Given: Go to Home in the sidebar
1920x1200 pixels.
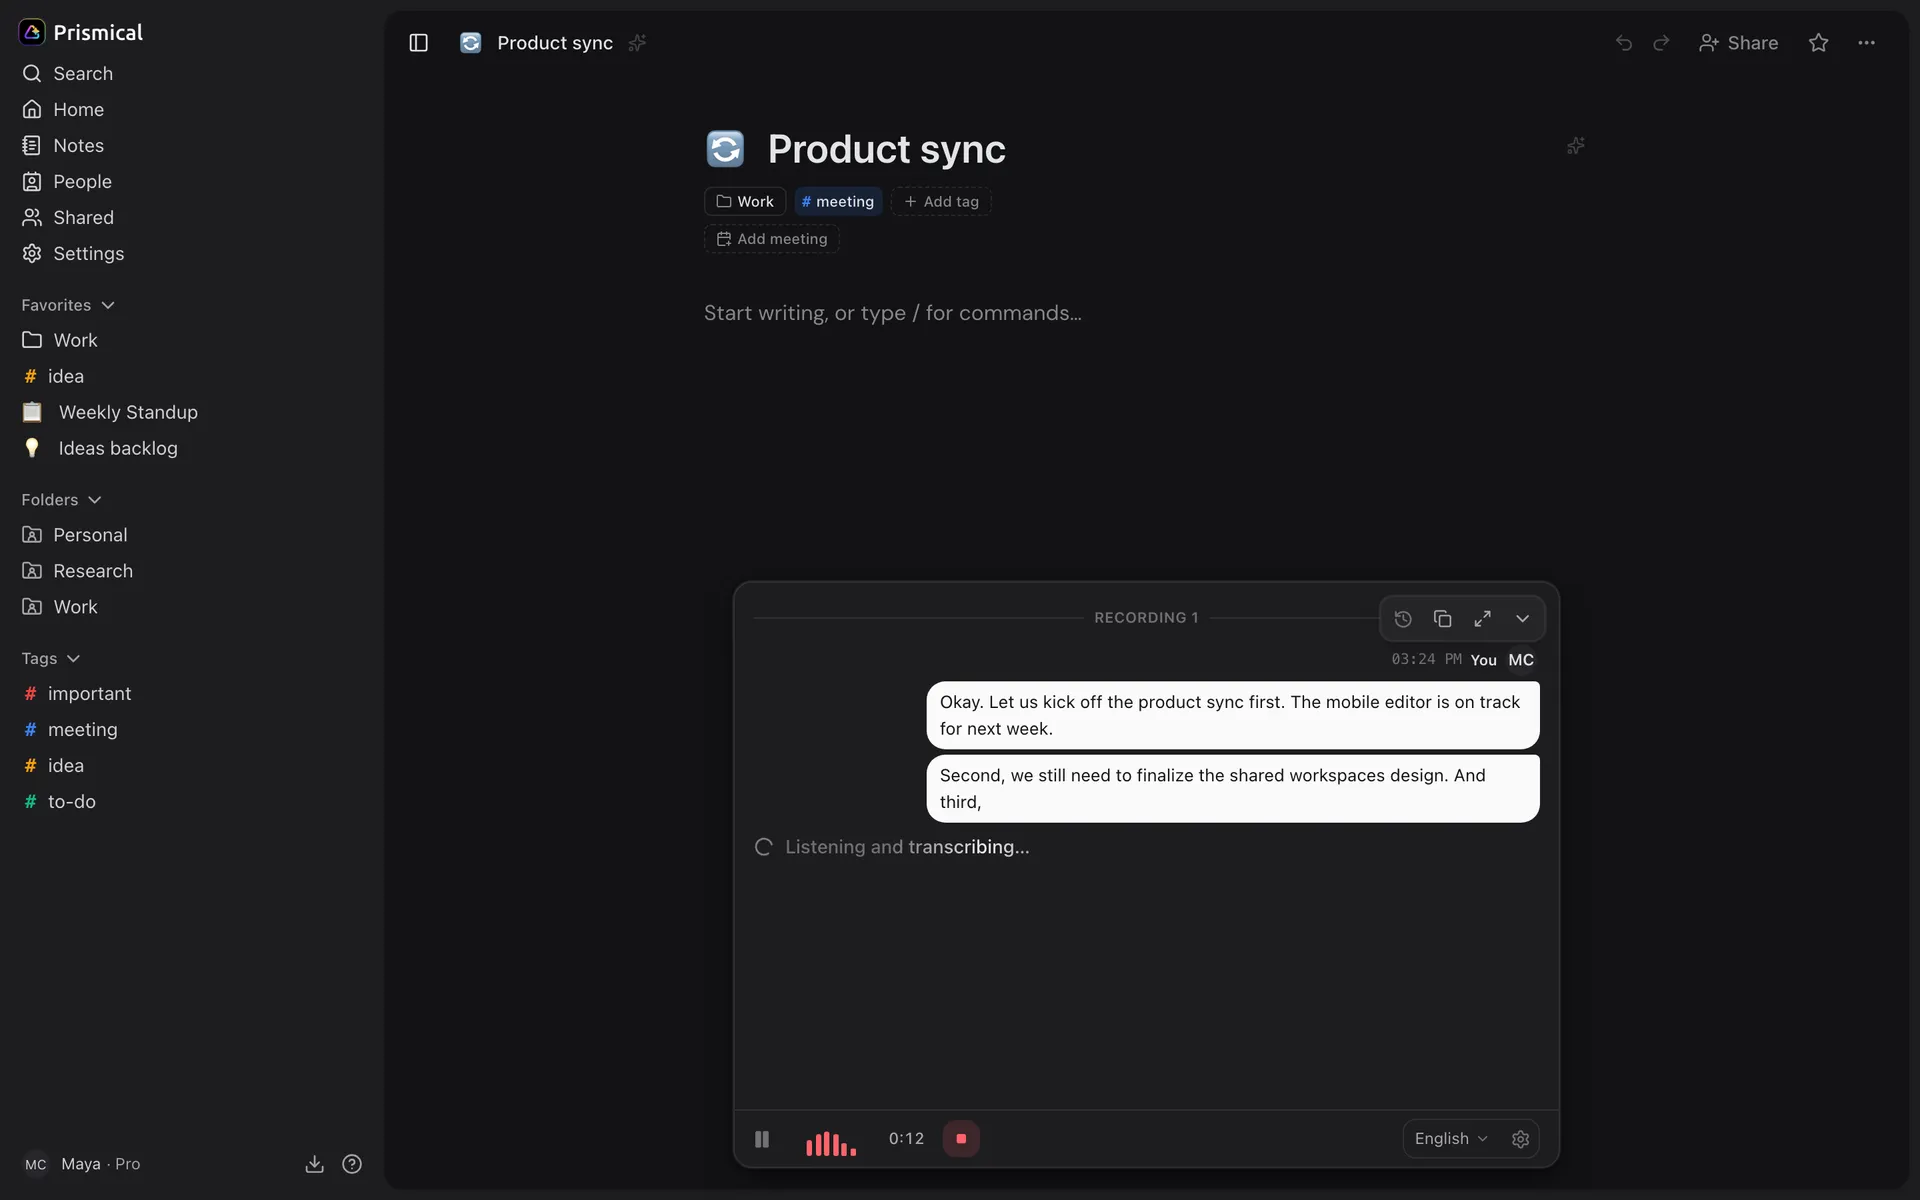Looking at the screenshot, I should [190, 110].
